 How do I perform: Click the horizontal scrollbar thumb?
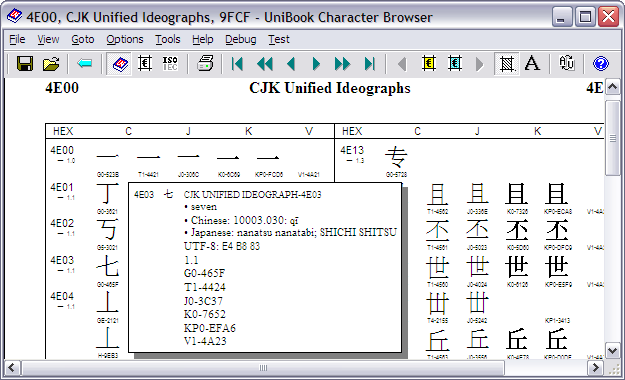click(263, 368)
